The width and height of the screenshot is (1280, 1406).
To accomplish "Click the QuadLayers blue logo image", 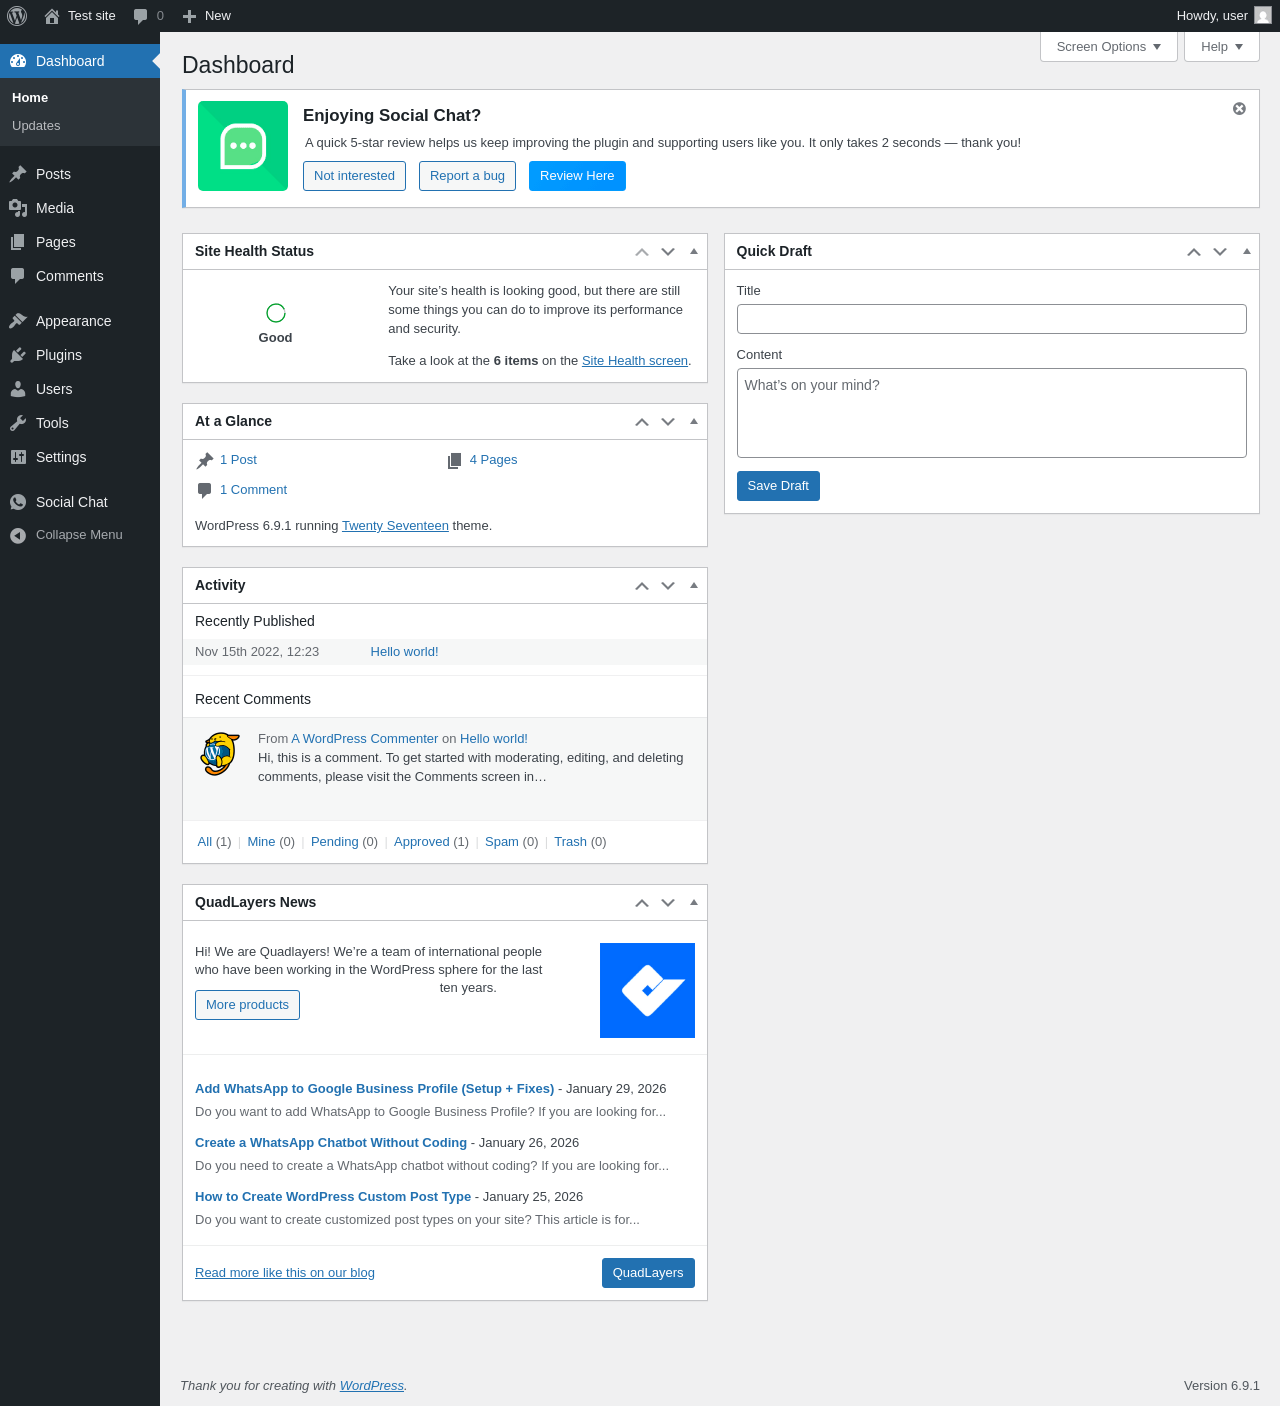I will click(647, 990).
